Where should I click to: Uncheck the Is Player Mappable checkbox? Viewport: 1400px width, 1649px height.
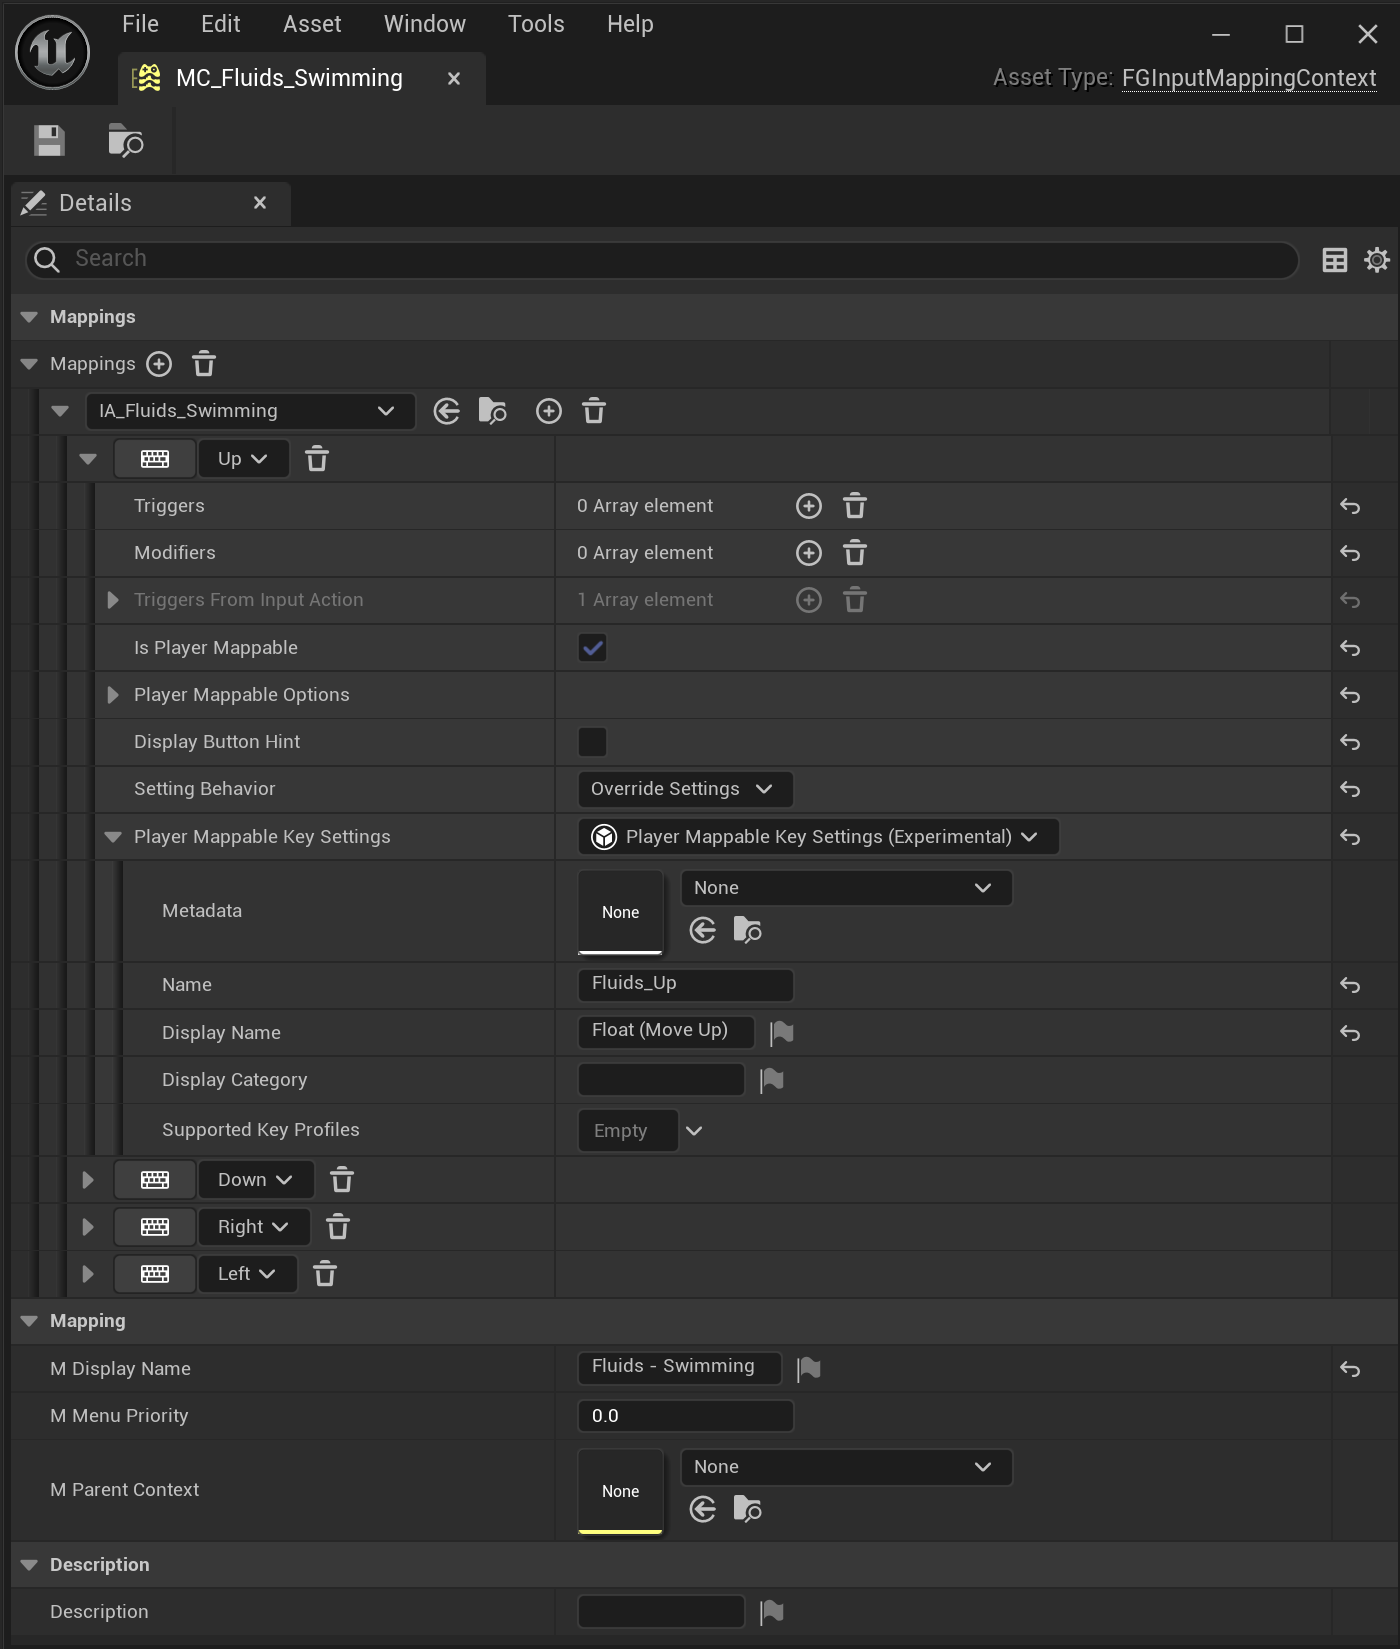pos(593,648)
